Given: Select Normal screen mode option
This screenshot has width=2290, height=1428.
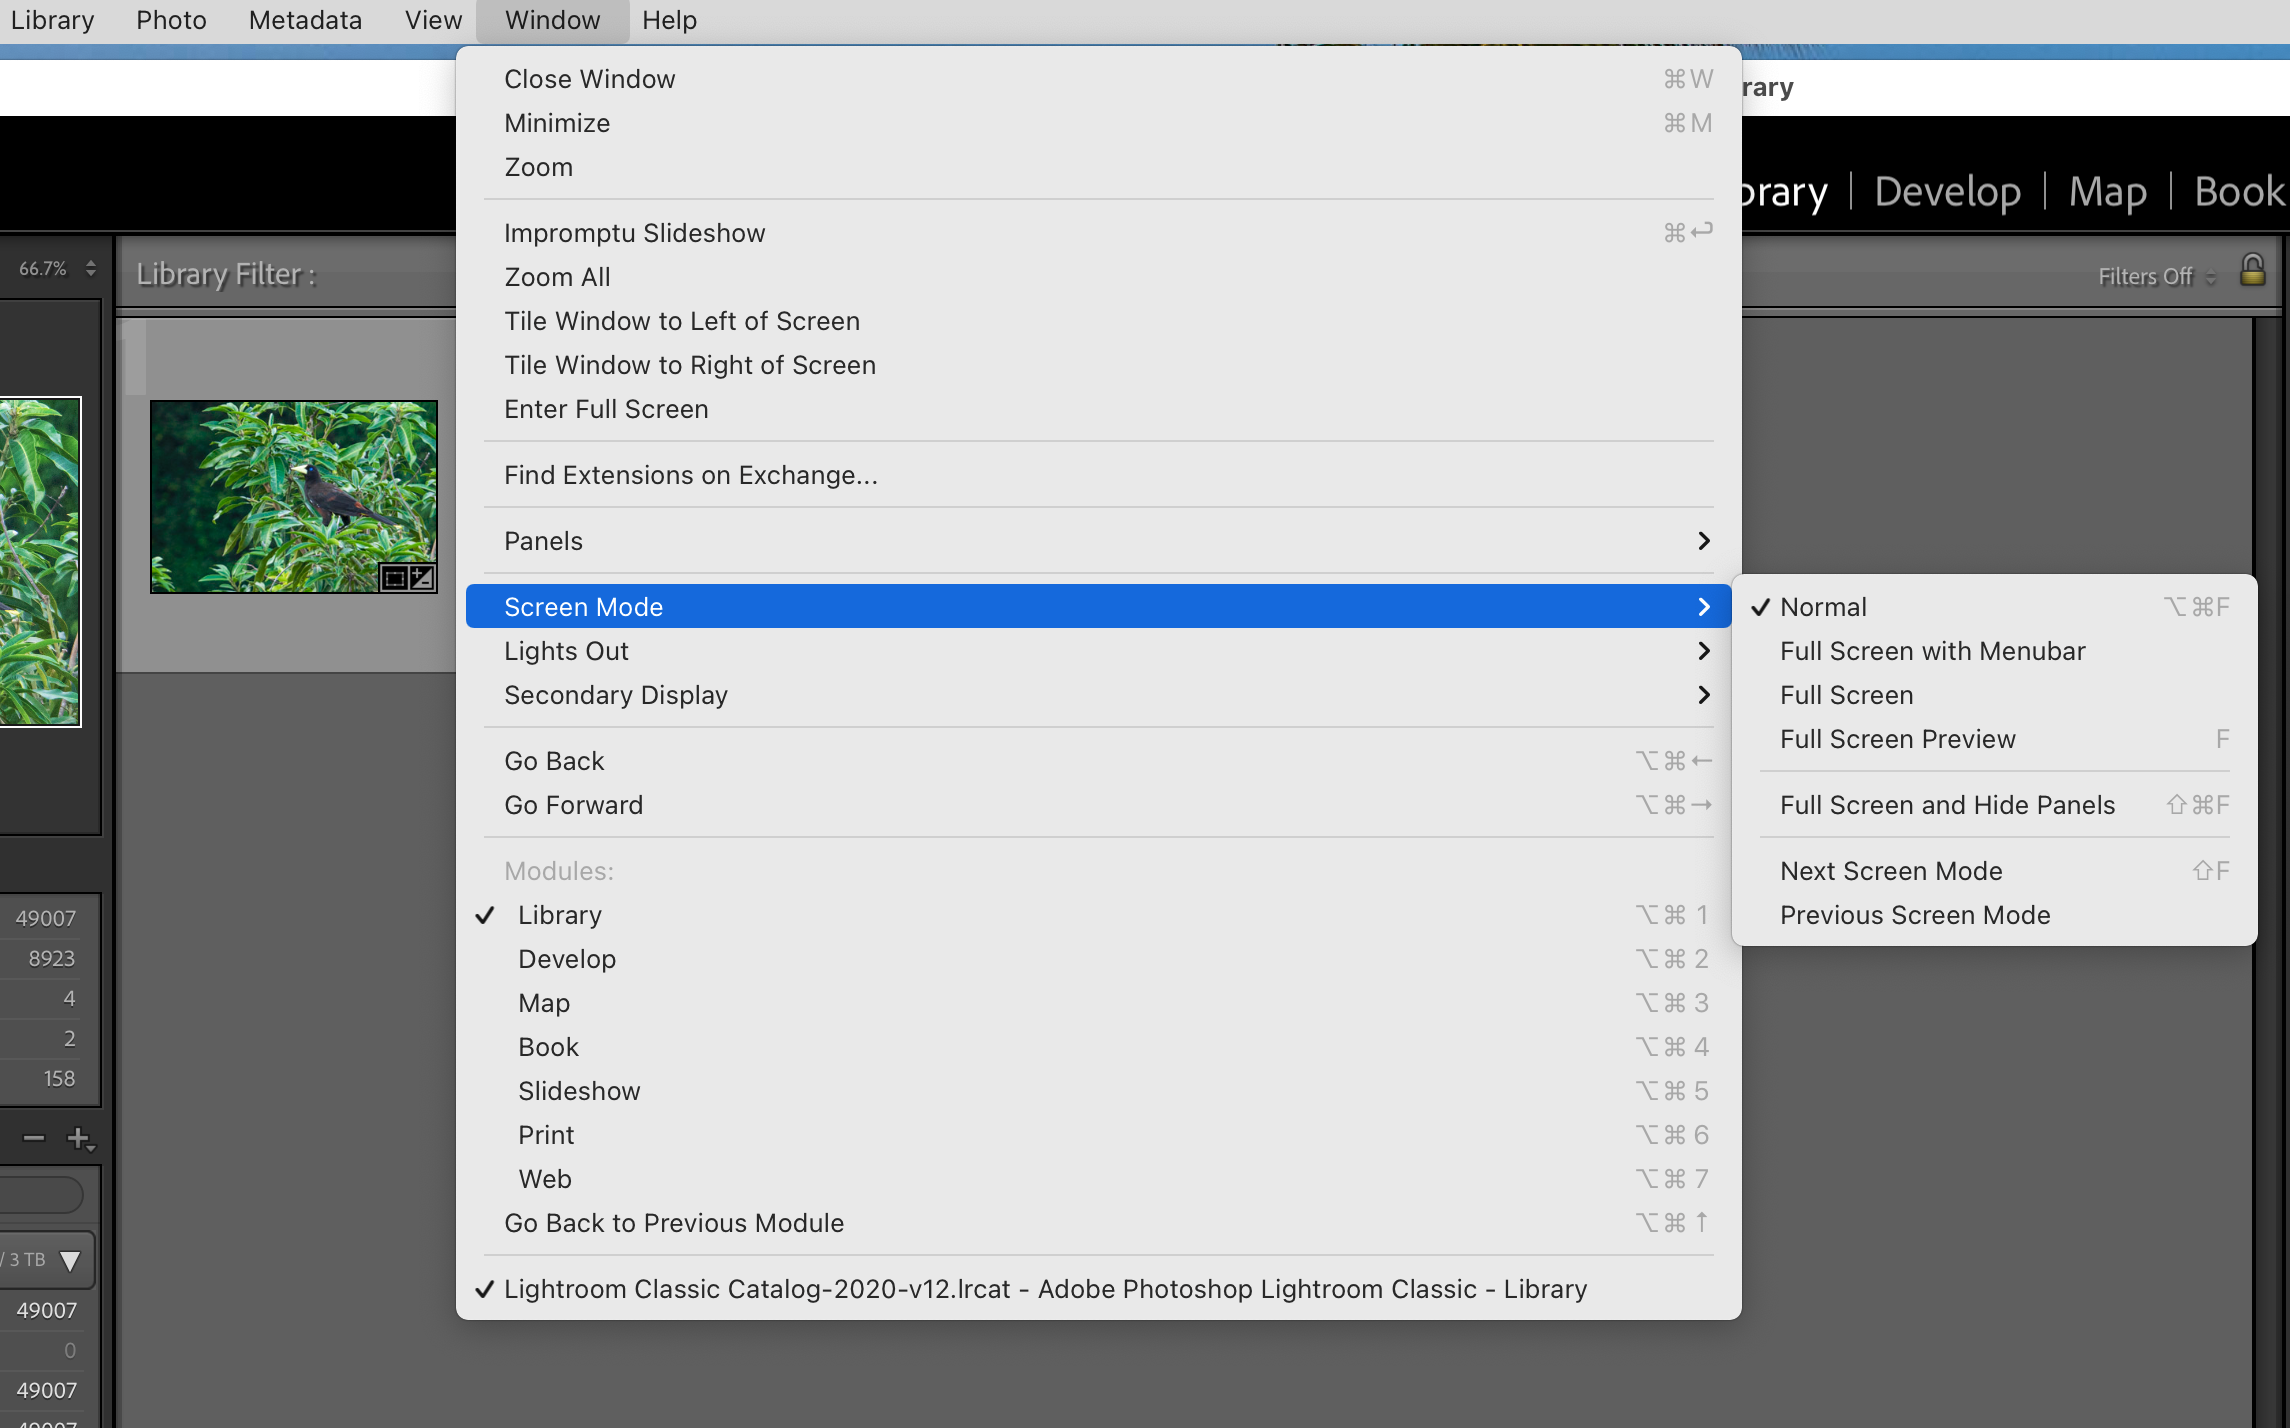Looking at the screenshot, I should 1823,605.
